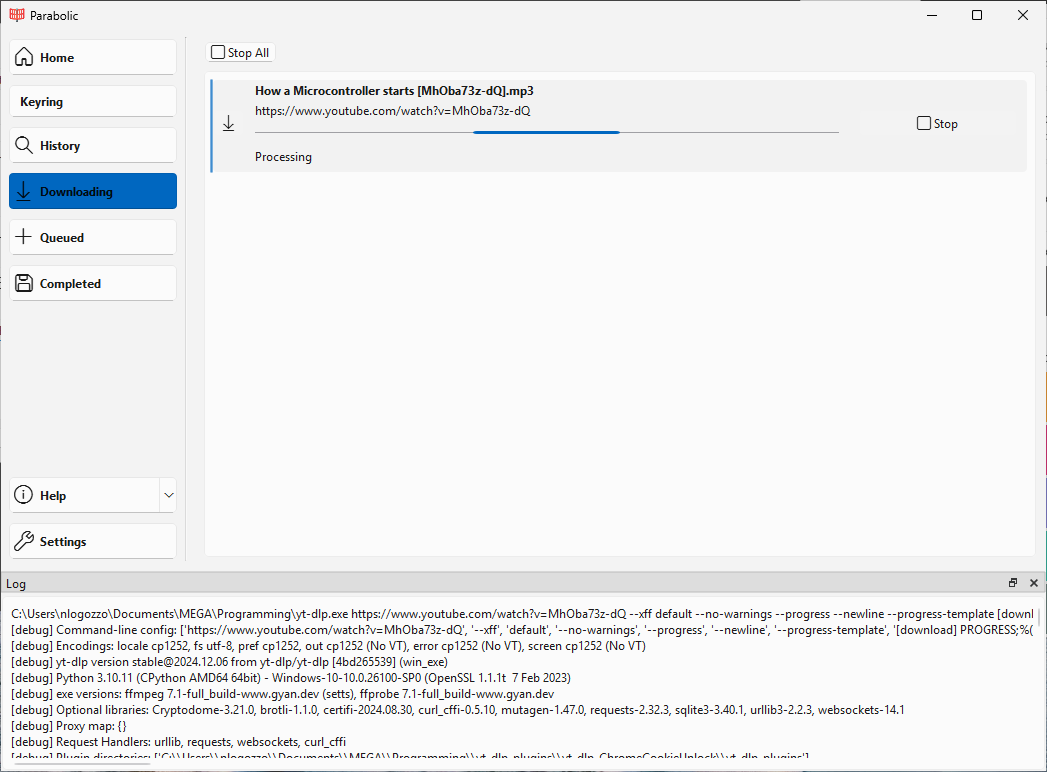Close the Log panel

[1034, 583]
